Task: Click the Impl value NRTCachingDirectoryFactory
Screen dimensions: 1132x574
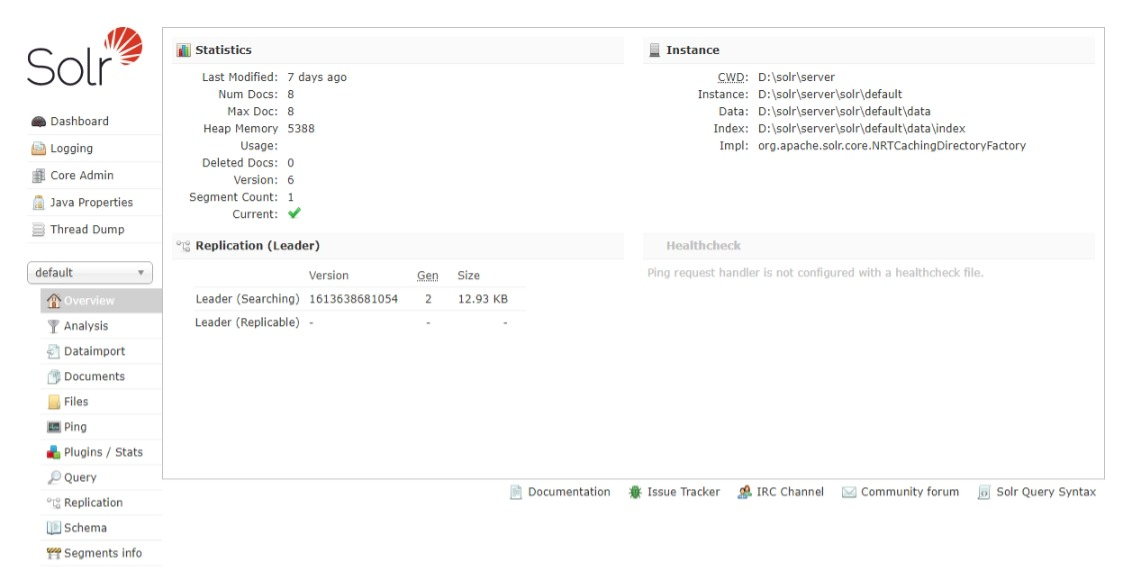Action: pyautogui.click(x=892, y=146)
